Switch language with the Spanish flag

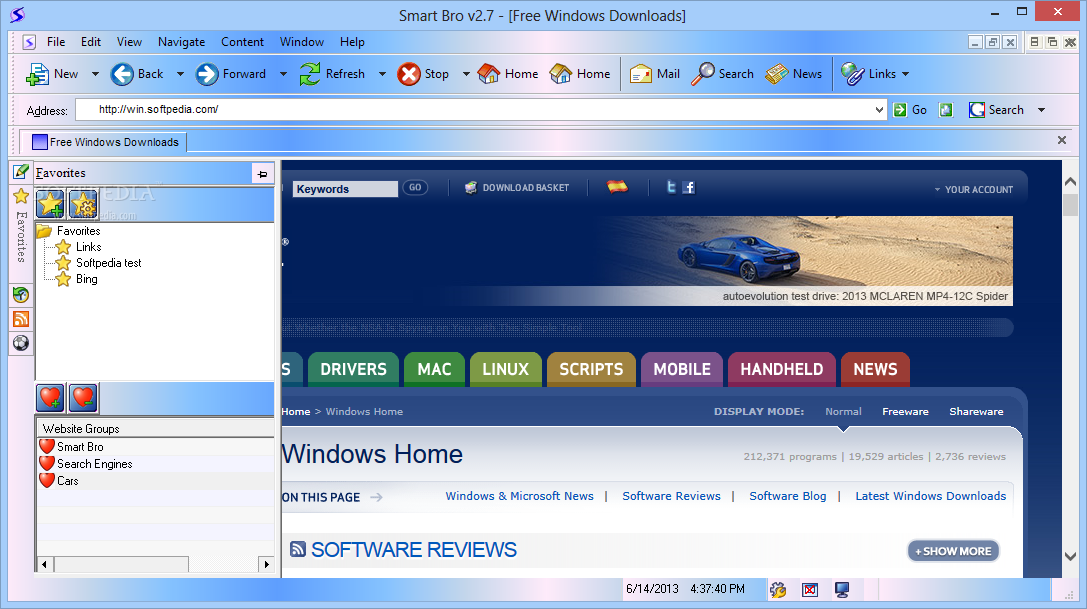click(617, 187)
